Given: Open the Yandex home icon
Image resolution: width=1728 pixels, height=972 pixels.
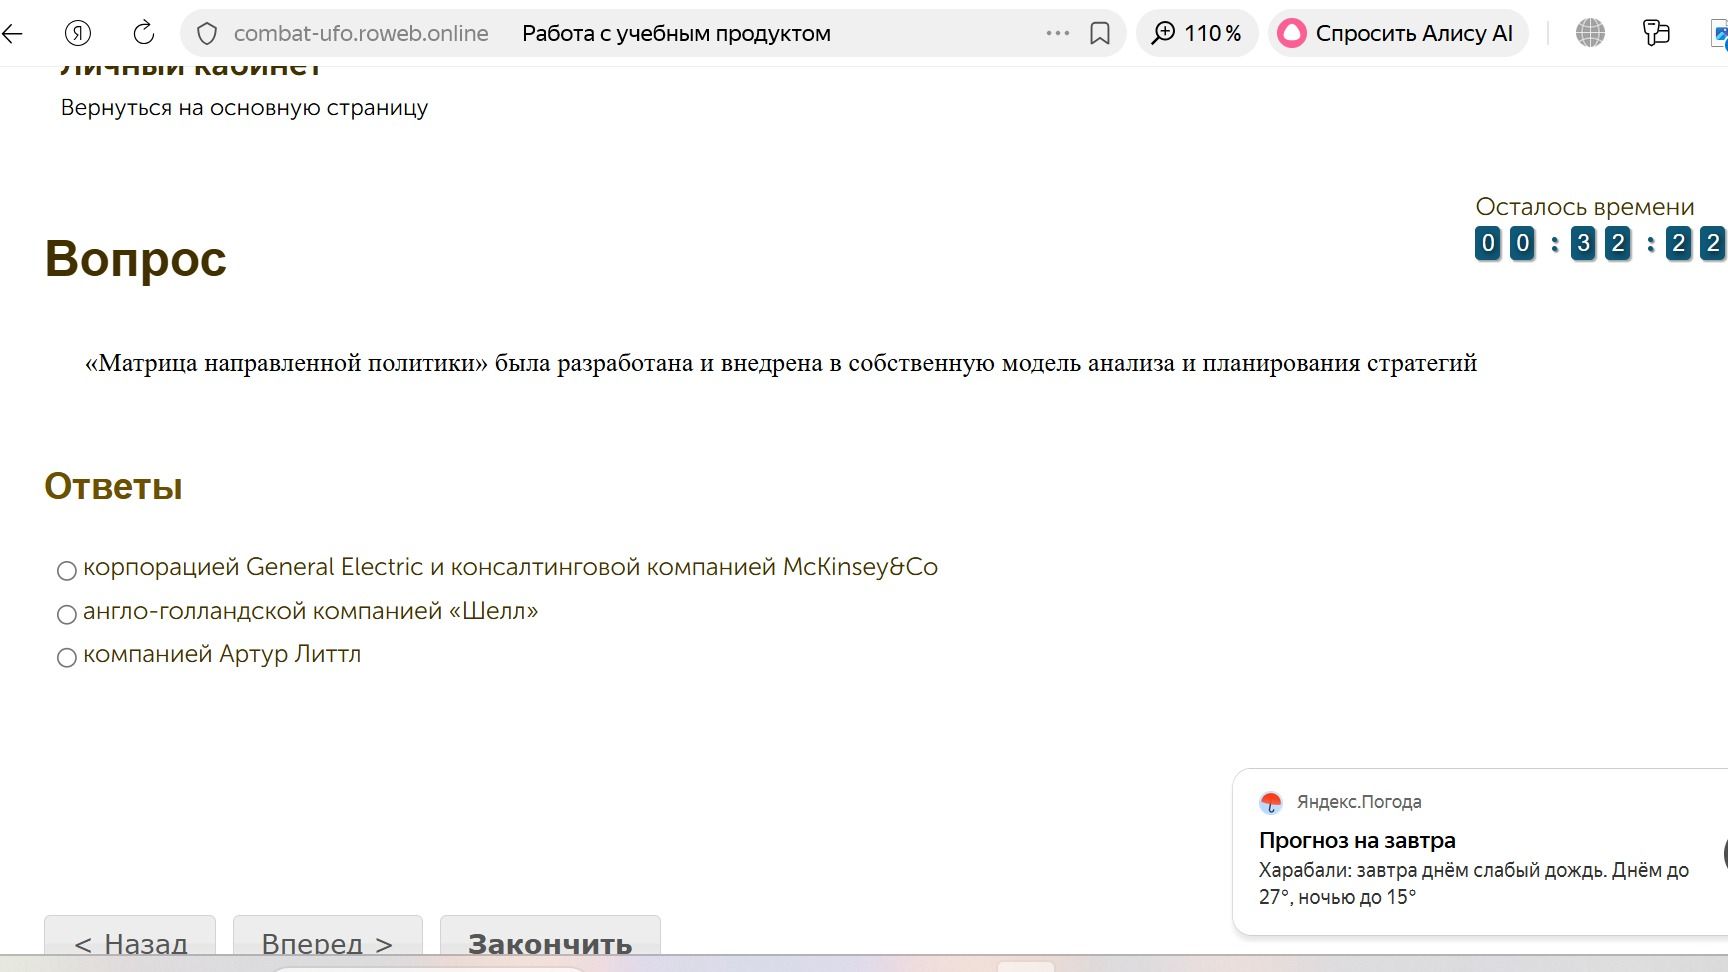Looking at the screenshot, I should [x=78, y=33].
